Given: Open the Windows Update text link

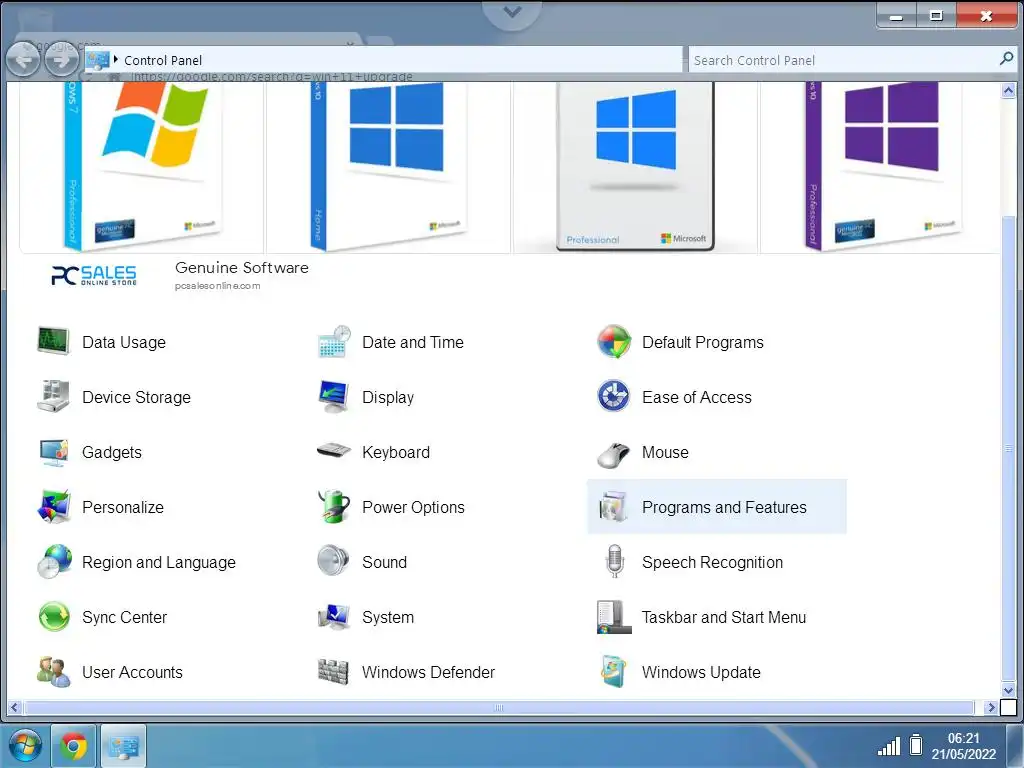Looking at the screenshot, I should [701, 672].
